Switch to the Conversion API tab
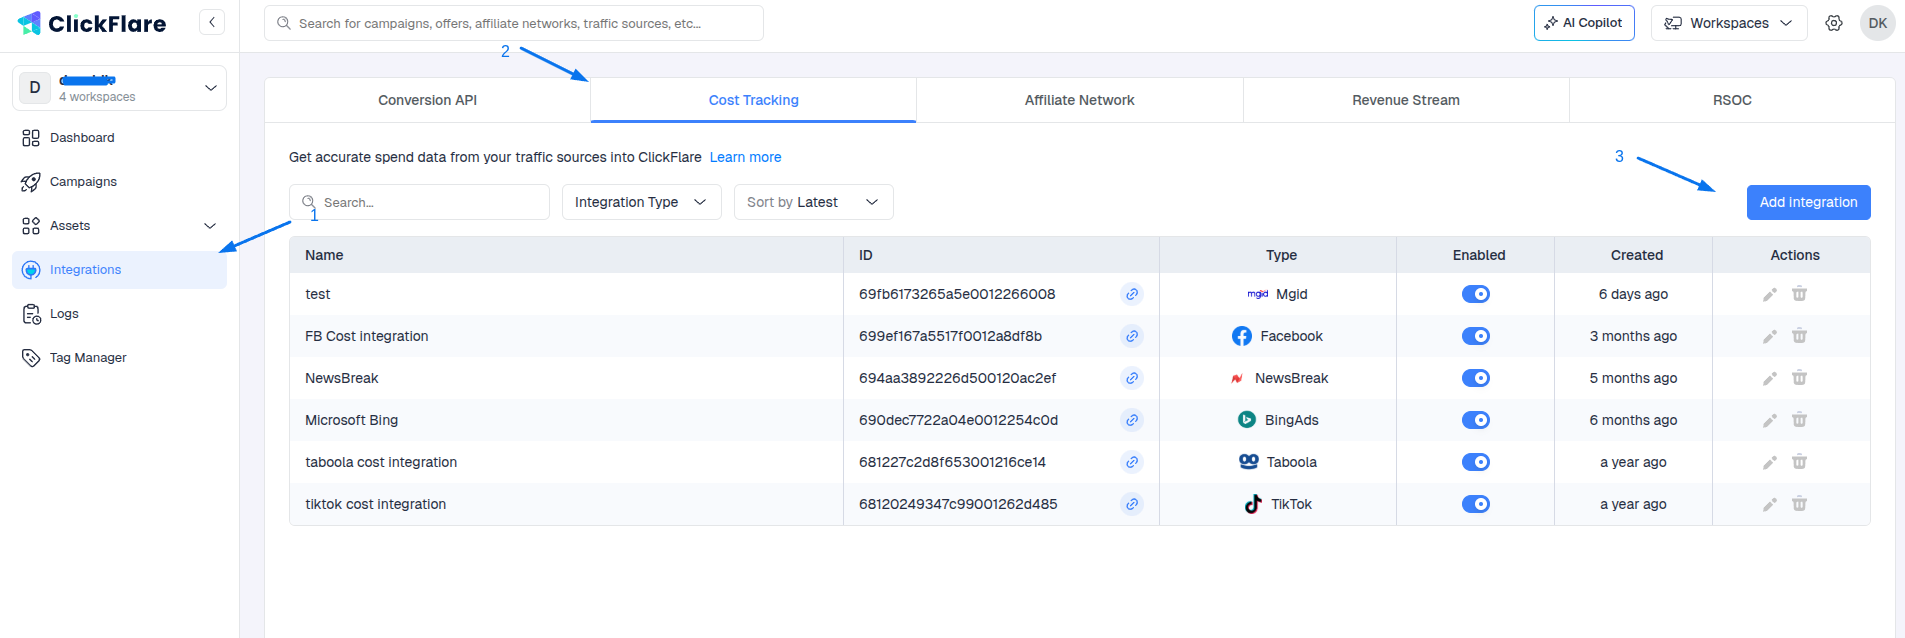Viewport: 1905px width, 638px height. coord(427,100)
